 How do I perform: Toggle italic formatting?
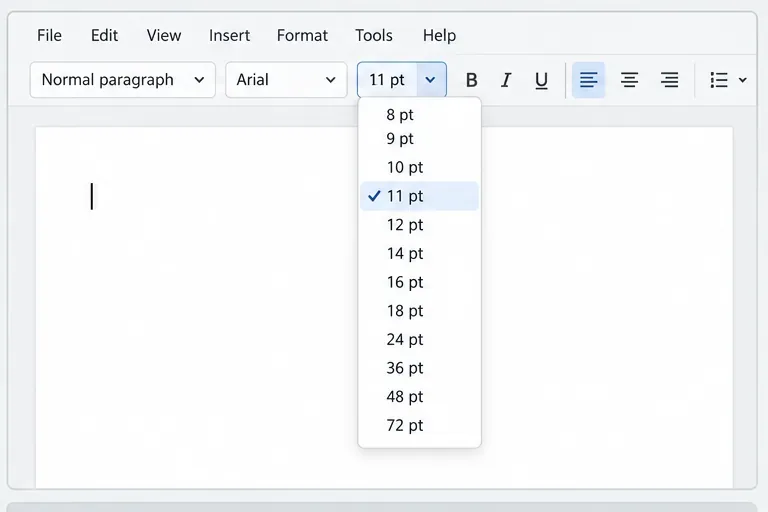click(x=506, y=80)
